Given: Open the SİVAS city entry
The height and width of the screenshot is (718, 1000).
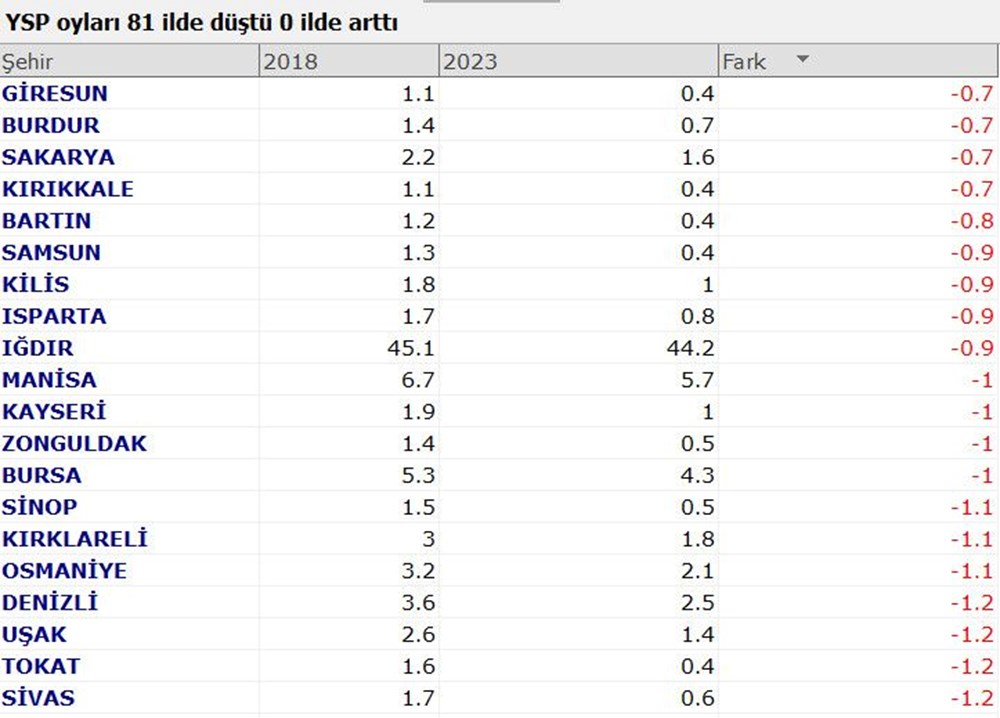Looking at the screenshot, I should [38, 698].
